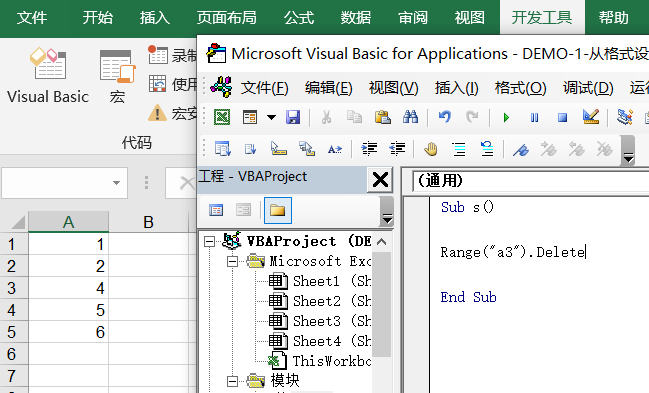This screenshot has width=649, height=393.
Task: Run the macro with the green play button
Action: [506, 118]
